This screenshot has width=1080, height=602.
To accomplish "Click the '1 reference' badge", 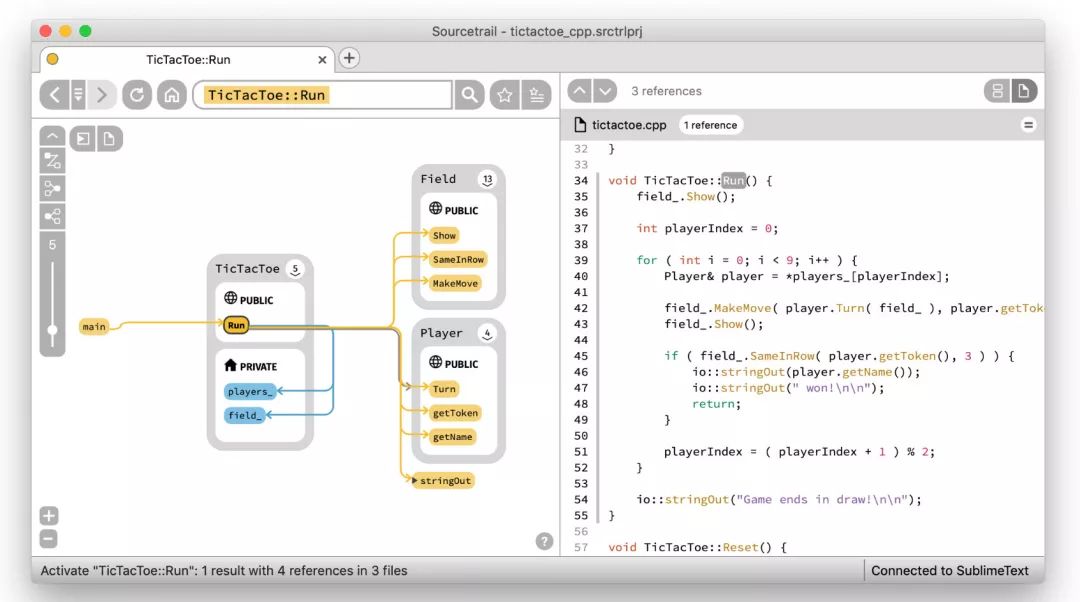I will pos(710,125).
